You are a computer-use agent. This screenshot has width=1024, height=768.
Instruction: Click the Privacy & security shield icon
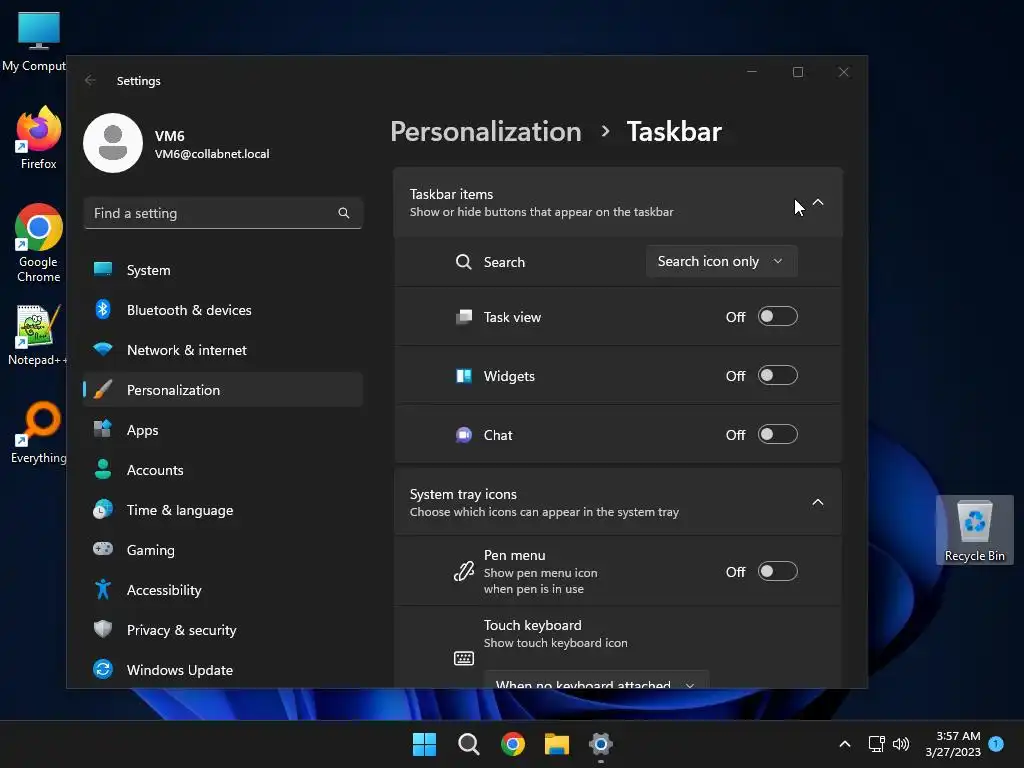tap(103, 629)
